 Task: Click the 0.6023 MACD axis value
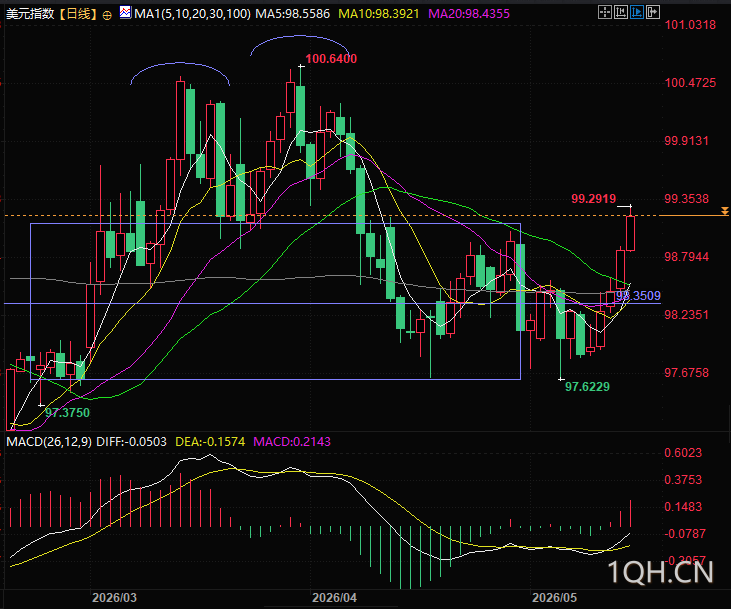(683, 453)
